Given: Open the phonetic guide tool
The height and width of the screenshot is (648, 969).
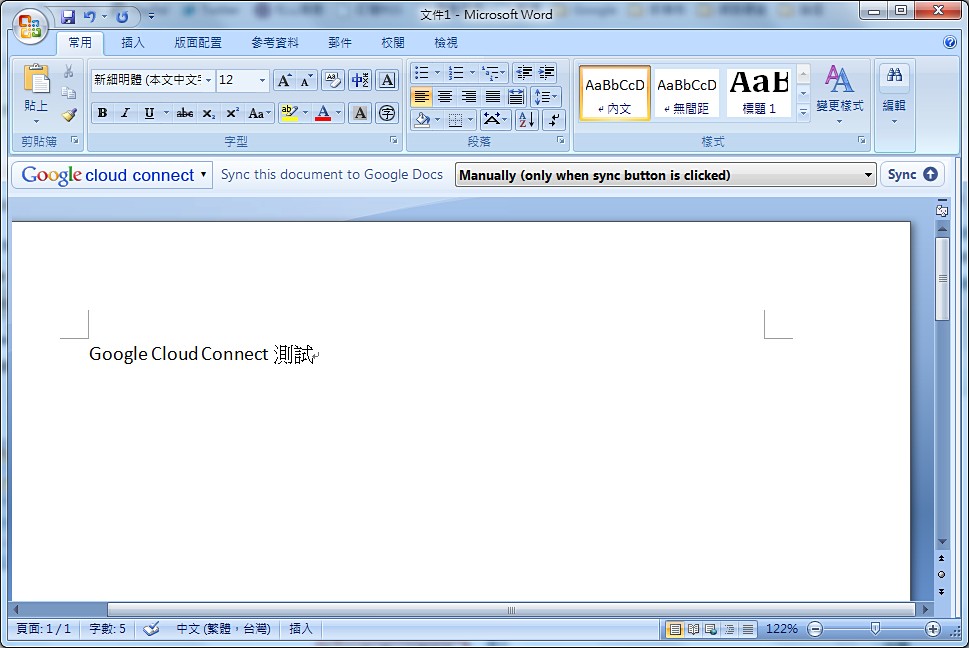Looking at the screenshot, I should coord(360,80).
